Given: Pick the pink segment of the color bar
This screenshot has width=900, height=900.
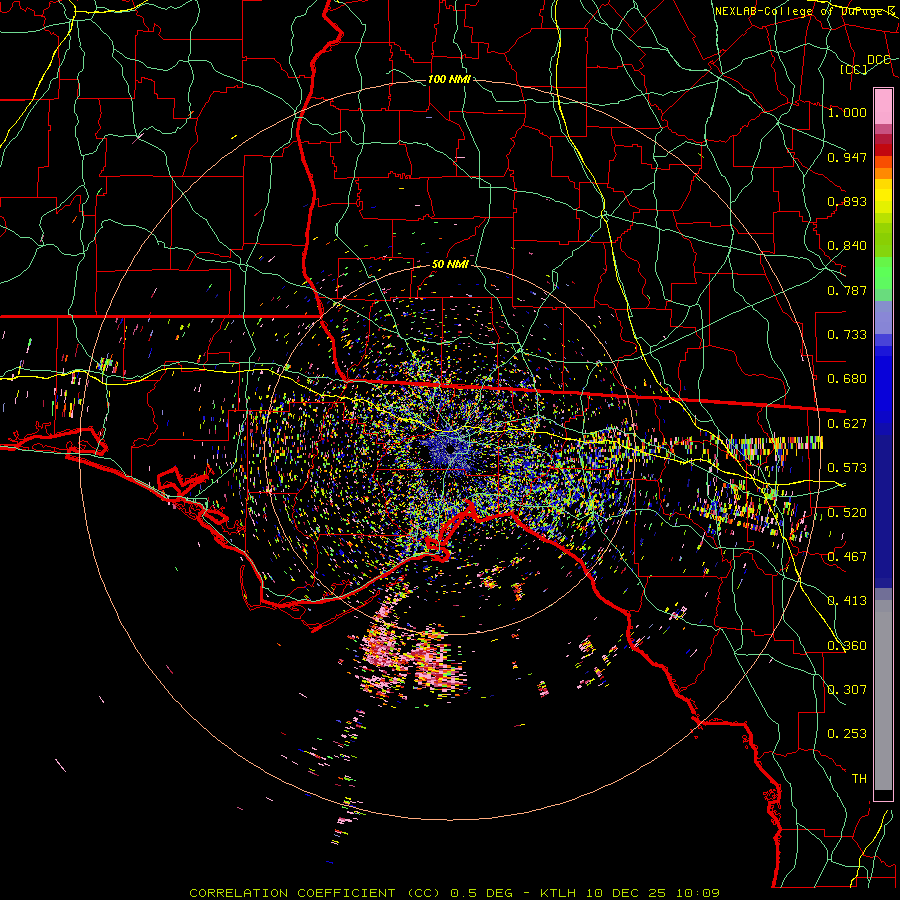Looking at the screenshot, I should click(883, 106).
